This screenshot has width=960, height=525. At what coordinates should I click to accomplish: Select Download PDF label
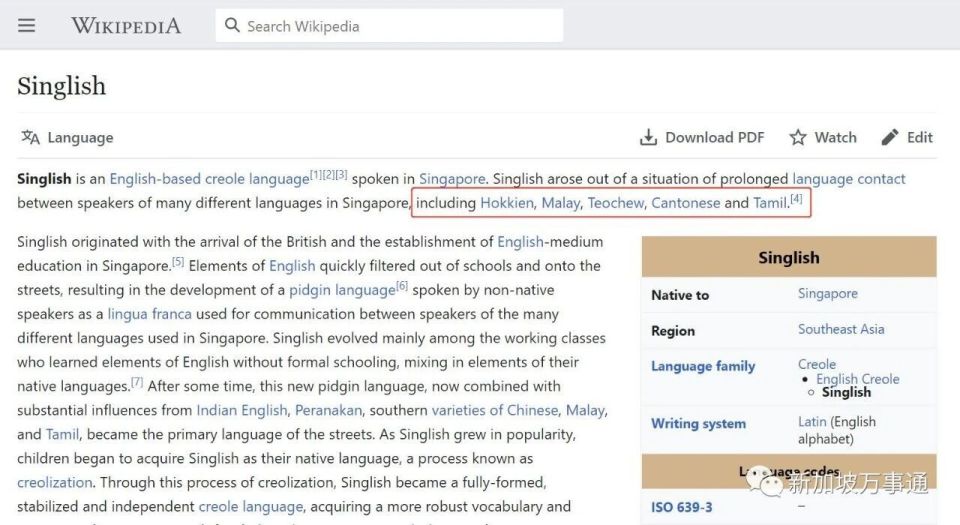(x=714, y=137)
